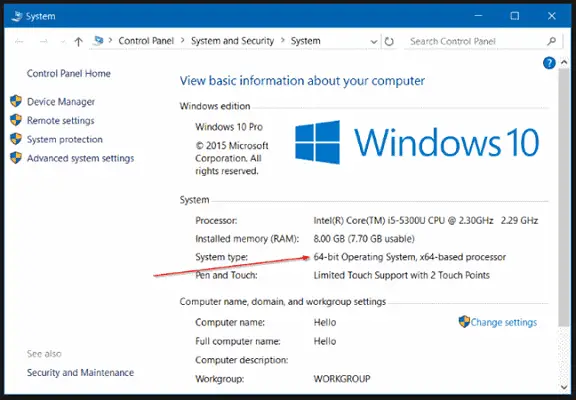Open Remote settings
The height and width of the screenshot is (400, 576).
click(61, 120)
